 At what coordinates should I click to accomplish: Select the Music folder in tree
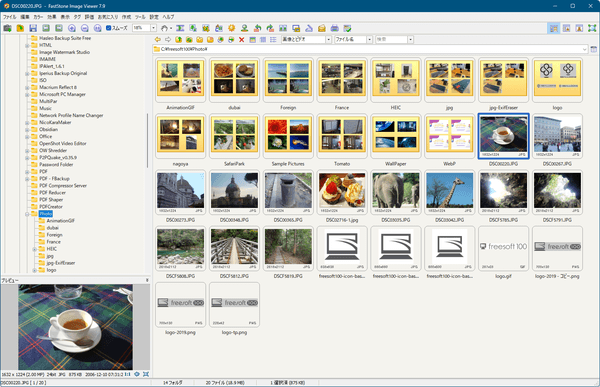click(45, 108)
